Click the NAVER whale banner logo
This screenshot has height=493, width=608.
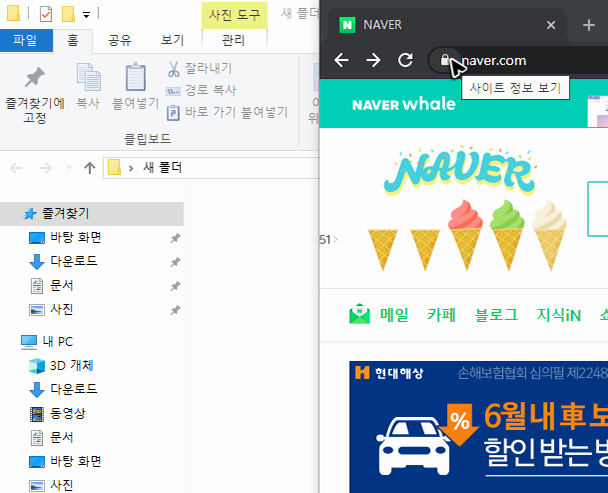tap(404, 104)
